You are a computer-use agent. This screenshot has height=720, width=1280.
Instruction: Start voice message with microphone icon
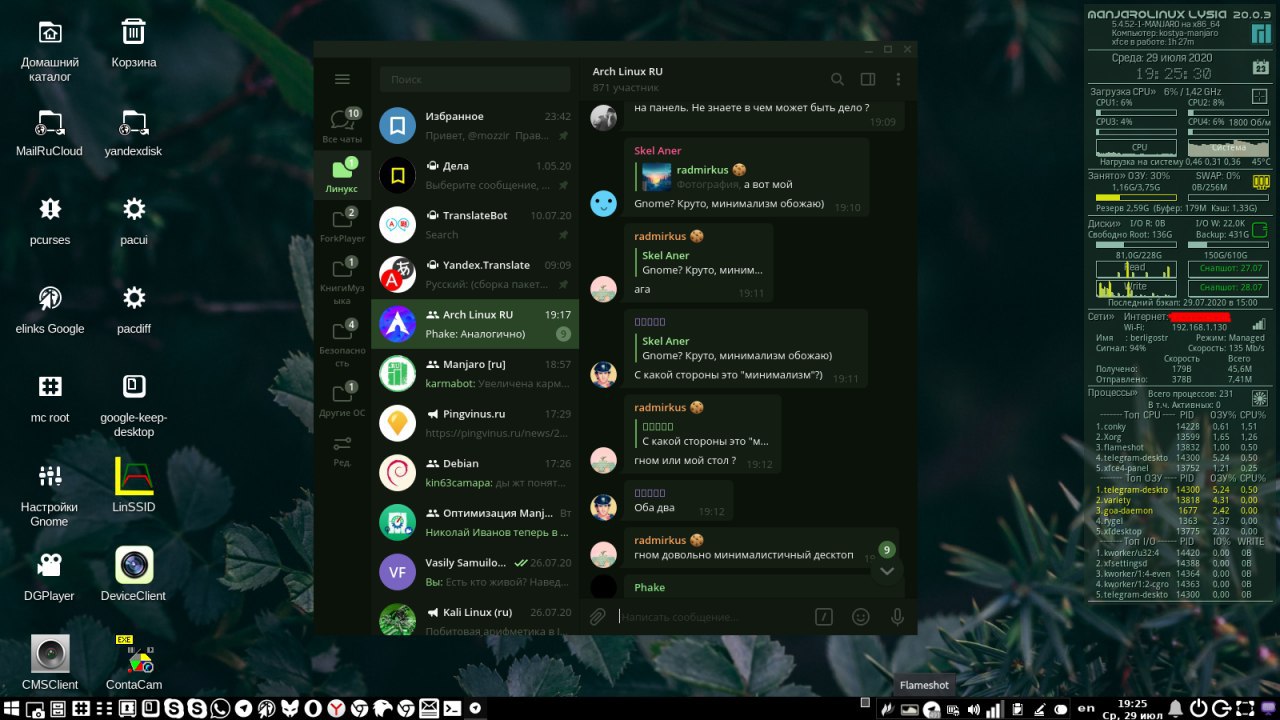(897, 617)
